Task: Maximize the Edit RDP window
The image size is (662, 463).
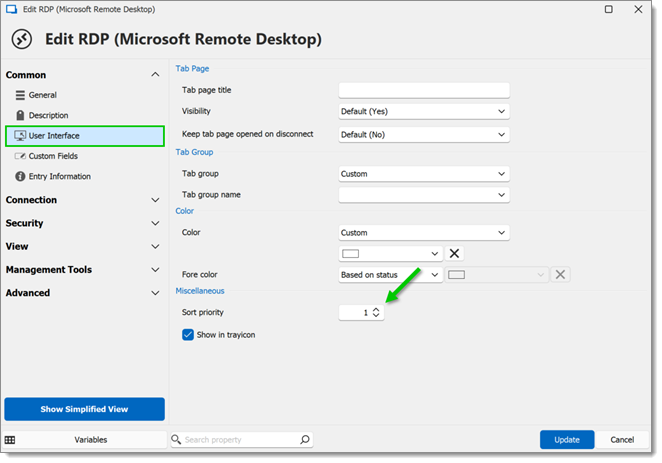Action: point(608,9)
